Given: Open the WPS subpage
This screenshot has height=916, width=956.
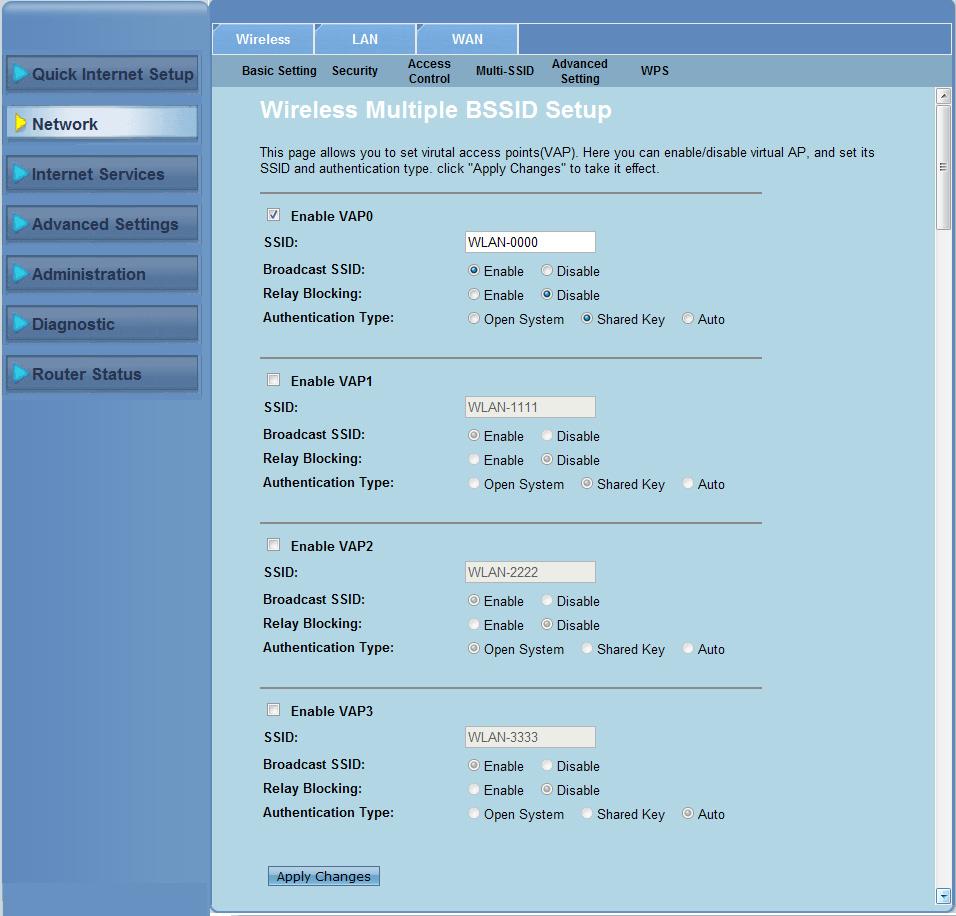Looking at the screenshot, I should click(655, 71).
